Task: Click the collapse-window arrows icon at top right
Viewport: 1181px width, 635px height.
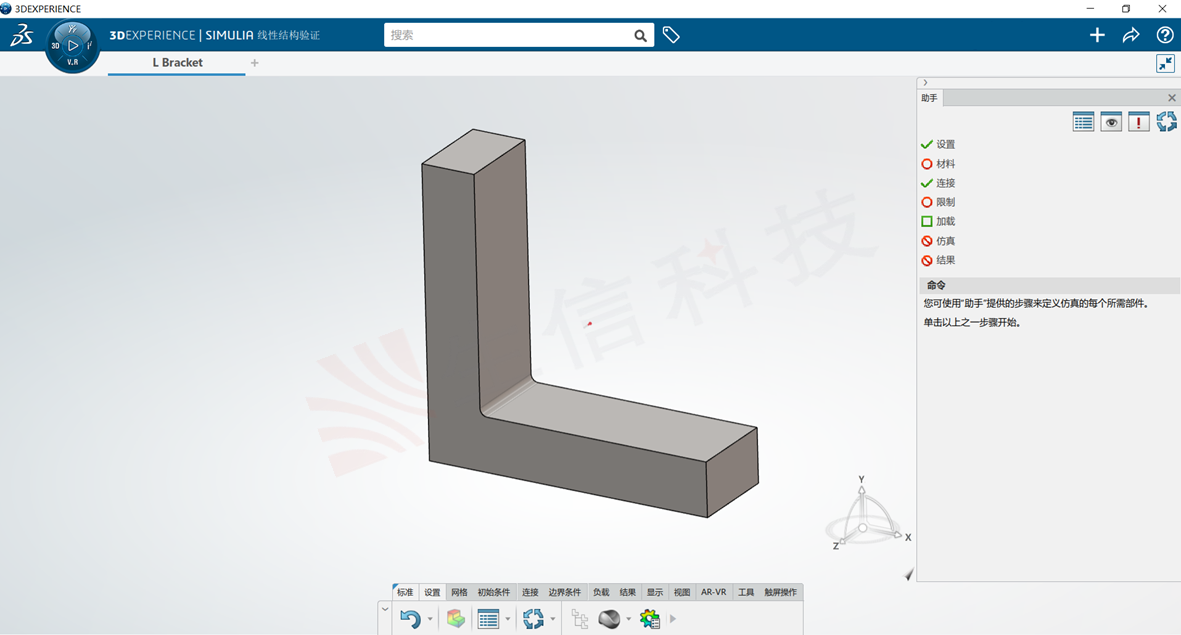Action: pyautogui.click(x=1165, y=63)
